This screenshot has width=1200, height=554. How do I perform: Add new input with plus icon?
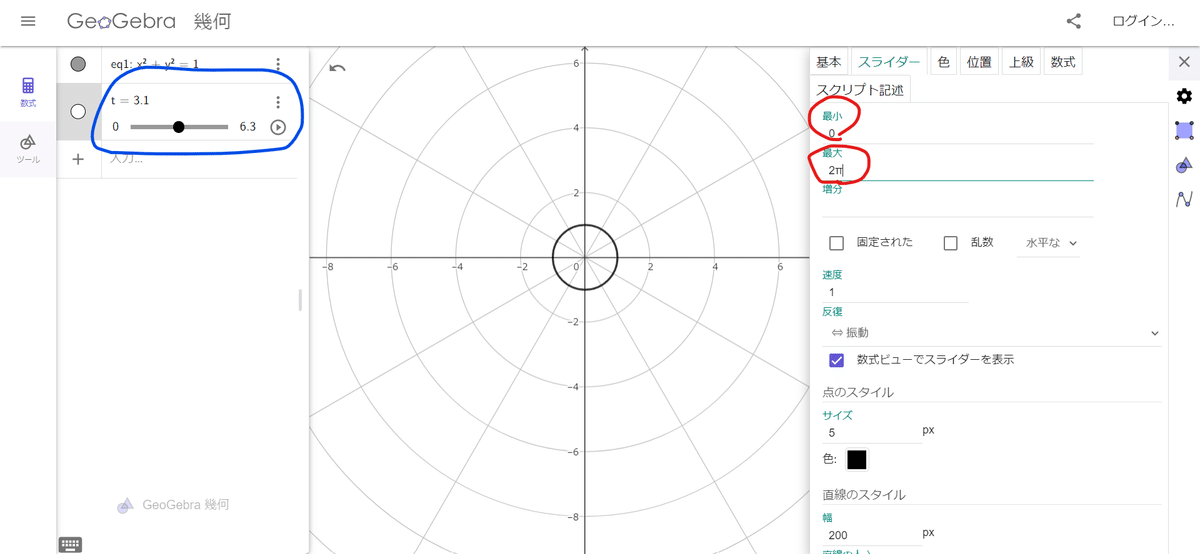[78, 159]
